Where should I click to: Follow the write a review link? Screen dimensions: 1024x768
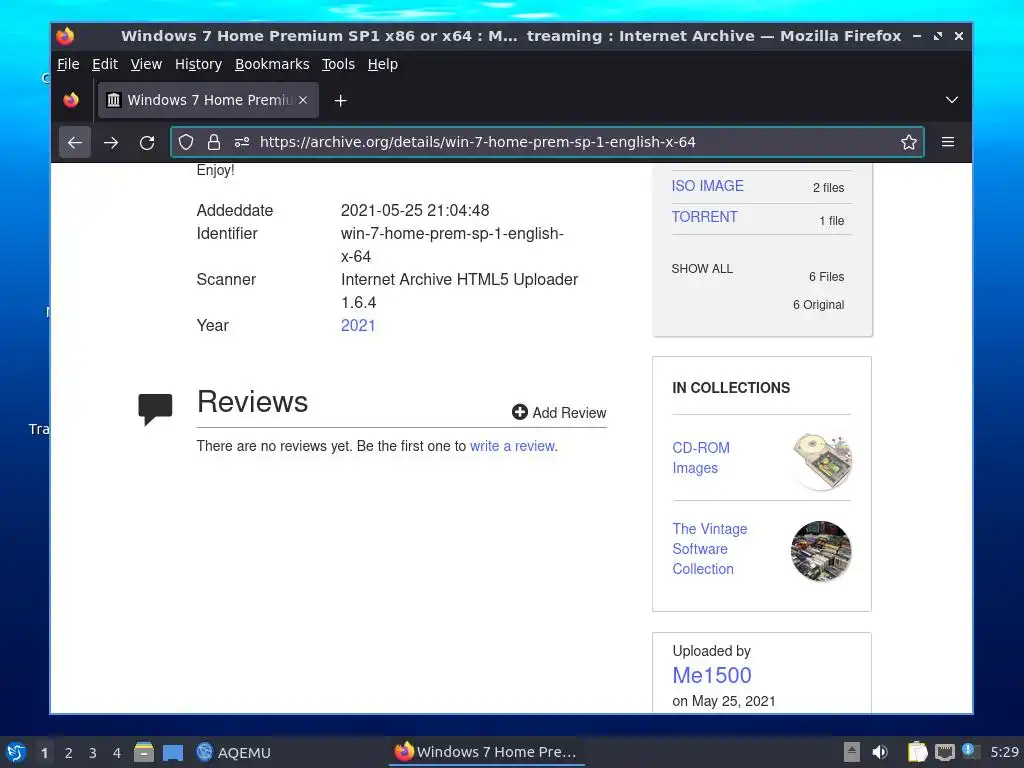pyautogui.click(x=513, y=446)
